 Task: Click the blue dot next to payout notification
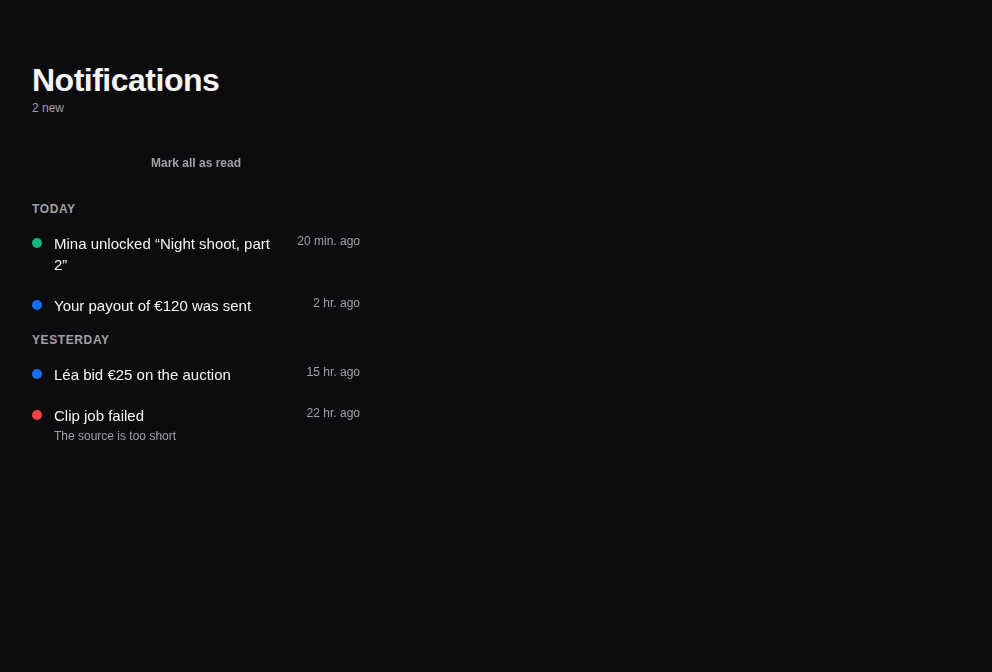point(37,305)
